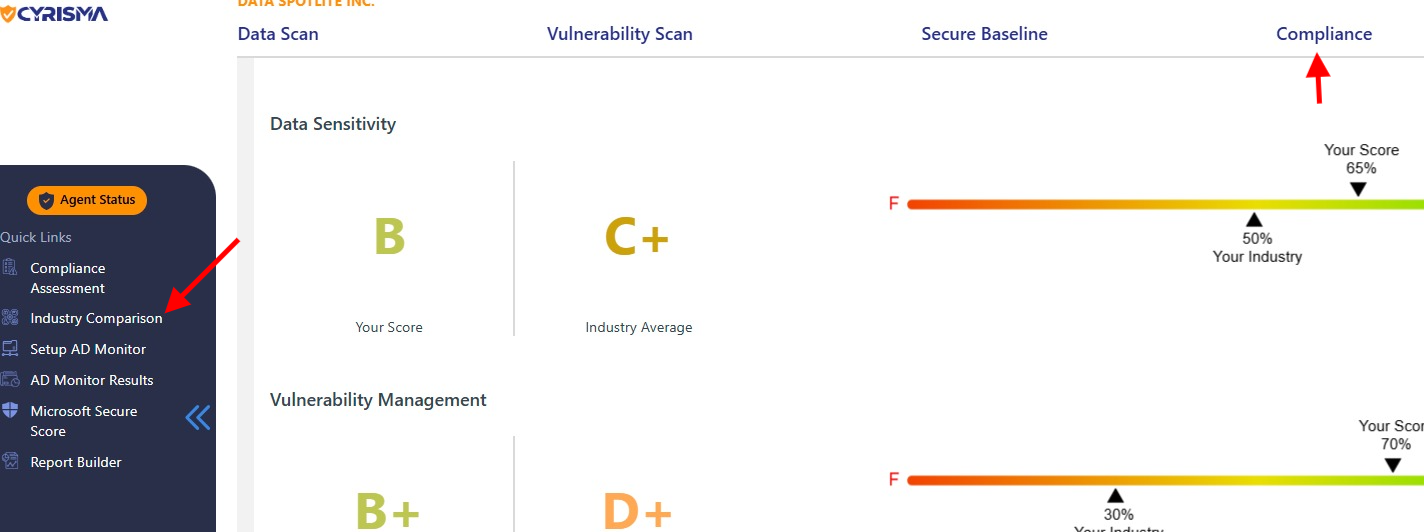Click the CYRISMA logo
The image size is (1424, 532).
pos(54,14)
